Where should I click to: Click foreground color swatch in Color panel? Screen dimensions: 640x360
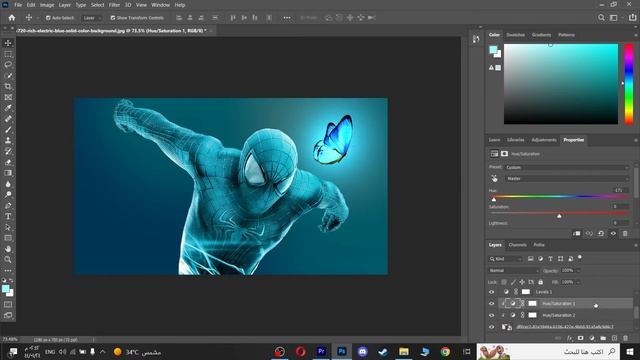pyautogui.click(x=493, y=50)
